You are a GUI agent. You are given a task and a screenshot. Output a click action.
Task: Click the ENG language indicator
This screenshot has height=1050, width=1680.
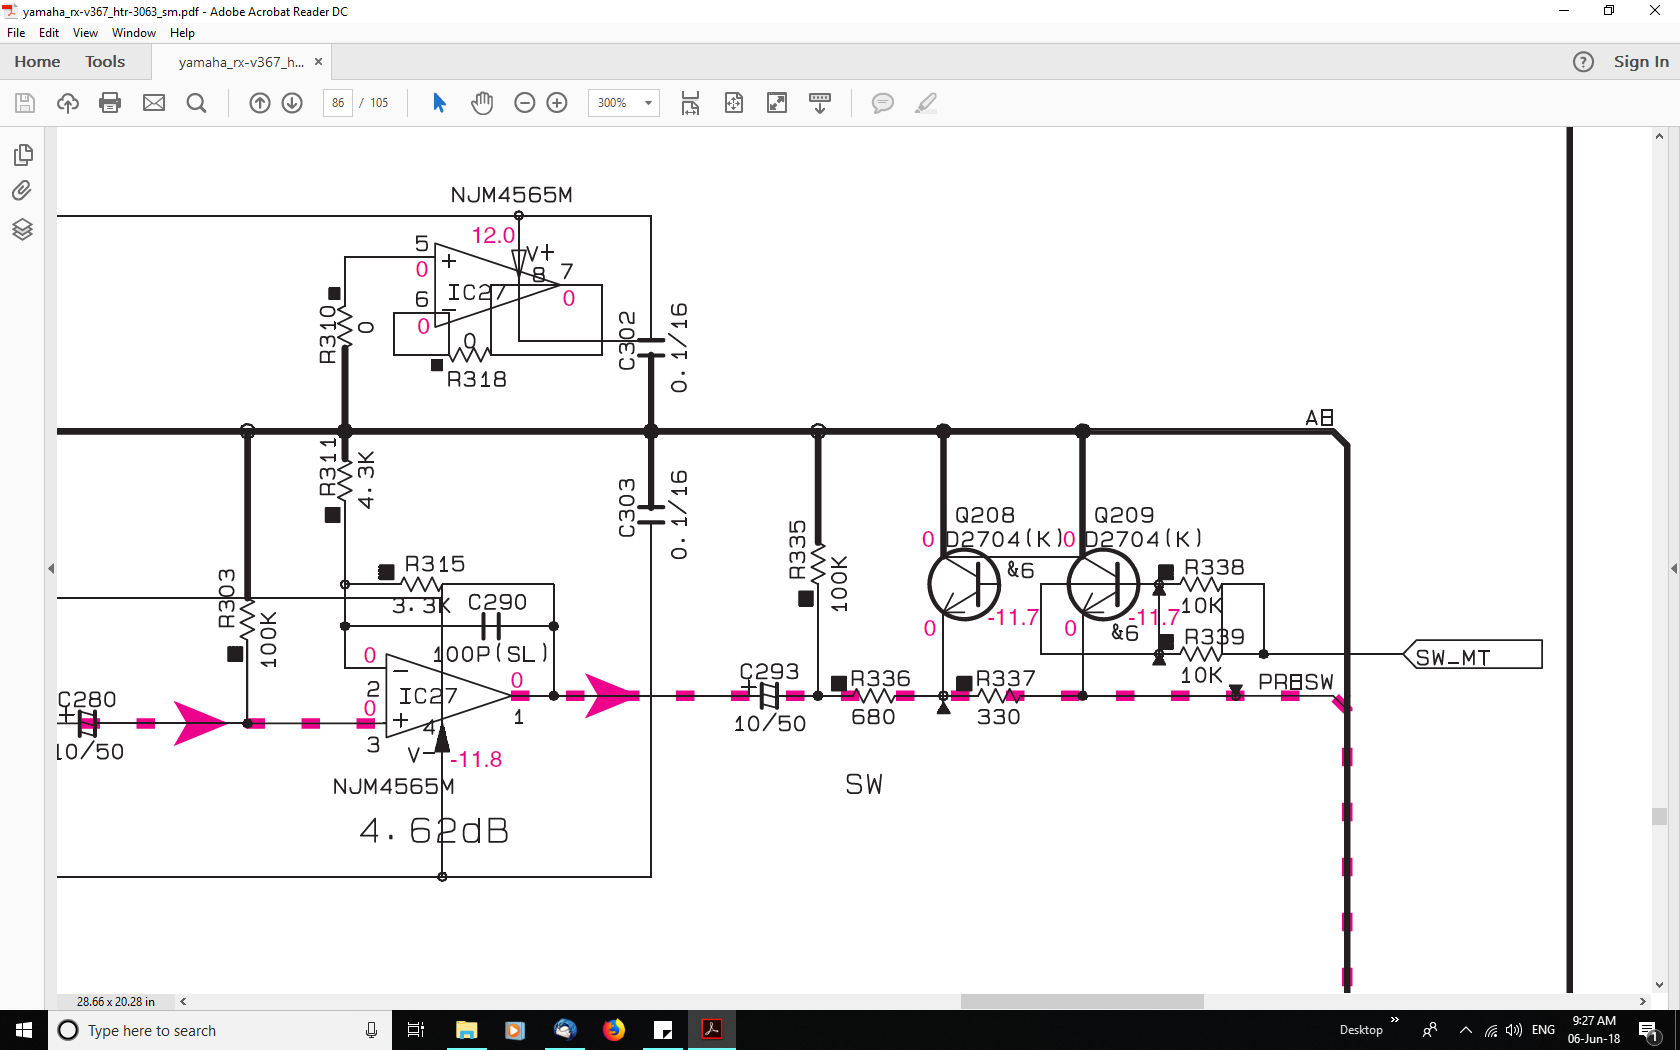[1543, 1030]
